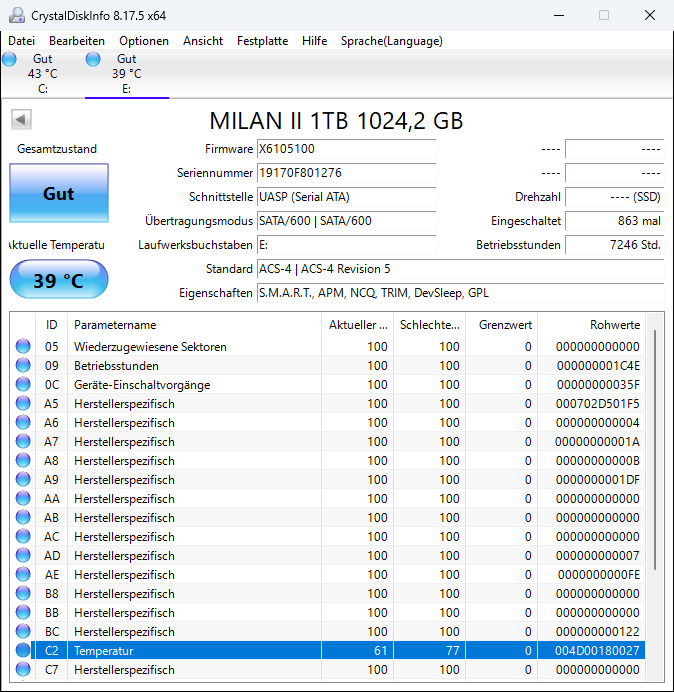Viewport: 674px width, 692px height.
Task: Click the Rohwerte column header
Action: [591, 325]
